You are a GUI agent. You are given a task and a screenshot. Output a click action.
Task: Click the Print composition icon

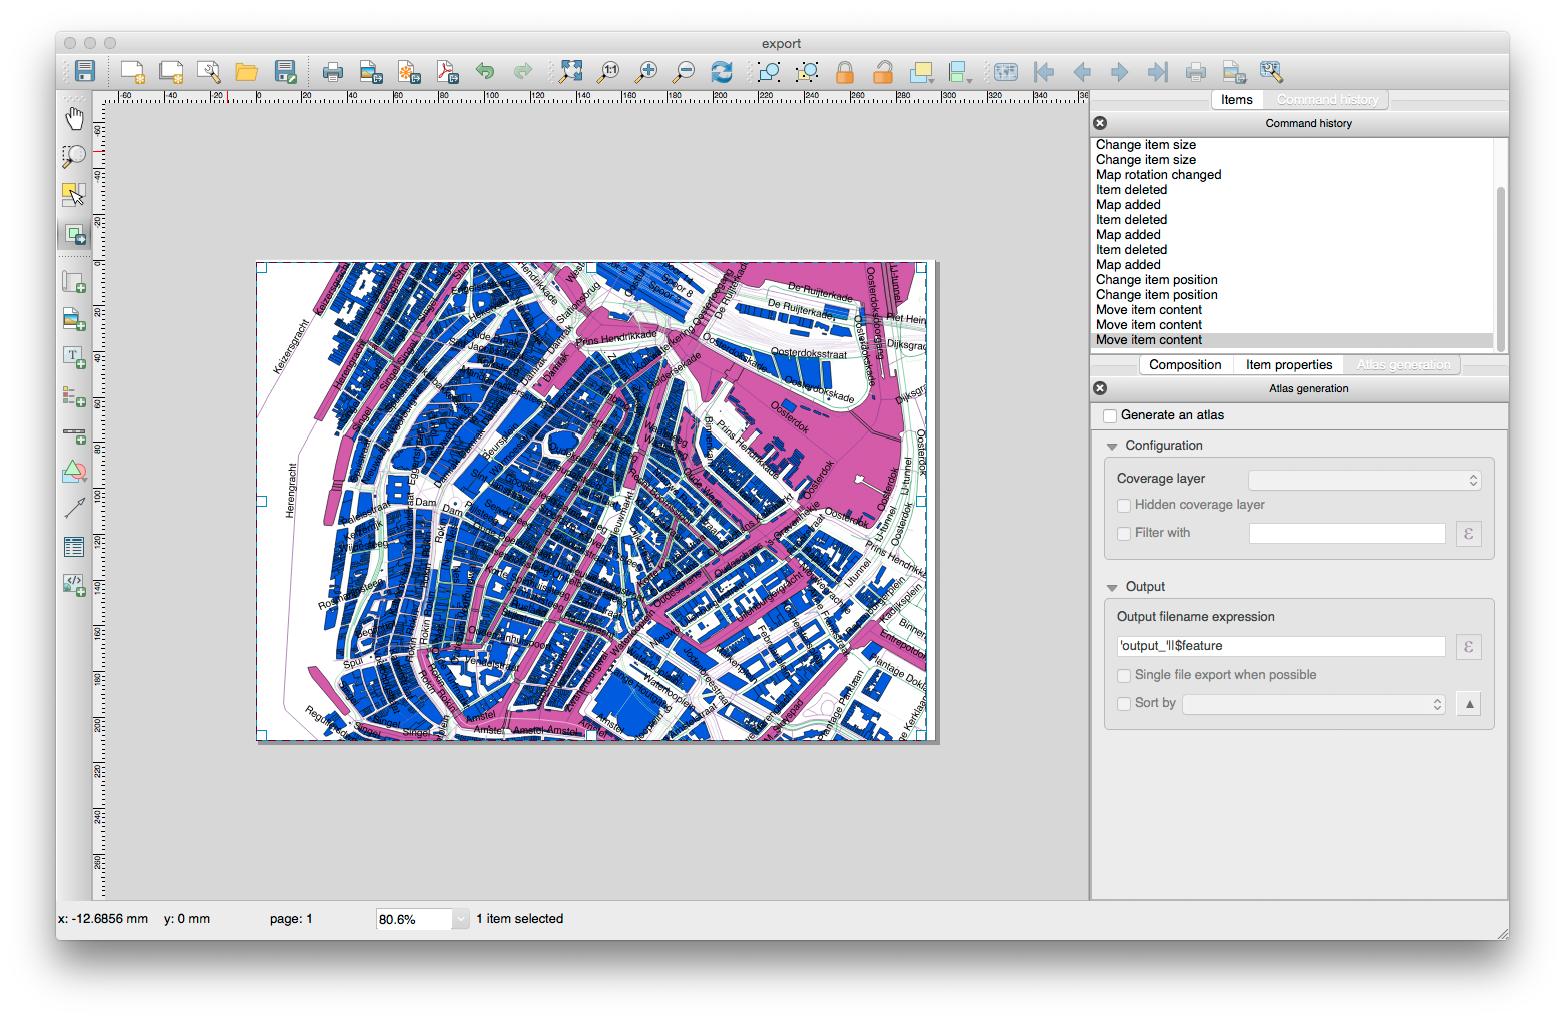(332, 72)
